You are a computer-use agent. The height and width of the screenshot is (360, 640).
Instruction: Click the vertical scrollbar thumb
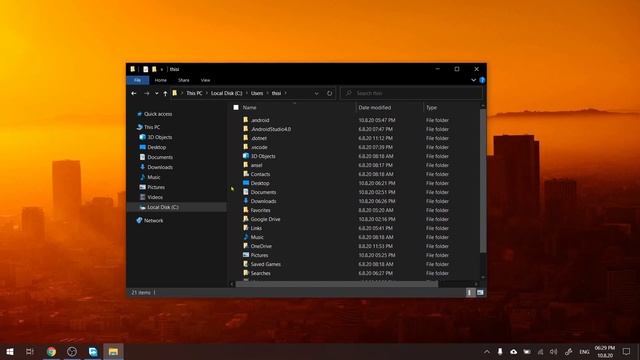483,180
